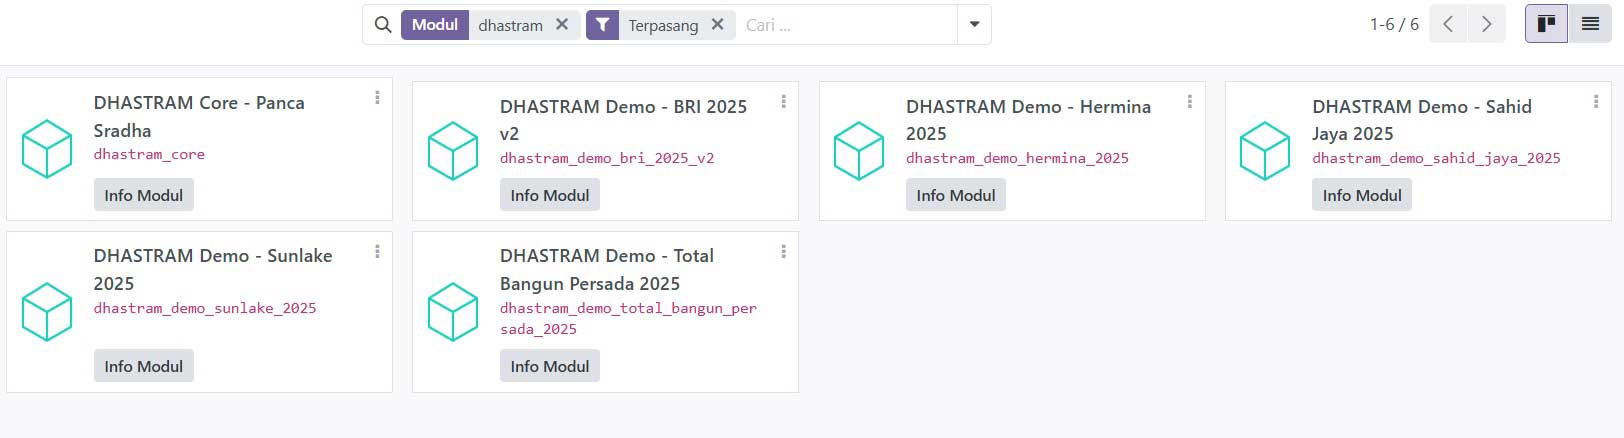Screen dimensions: 1624x438
Task: Click the 1-6 / 6 pager counter
Action: tap(1394, 24)
